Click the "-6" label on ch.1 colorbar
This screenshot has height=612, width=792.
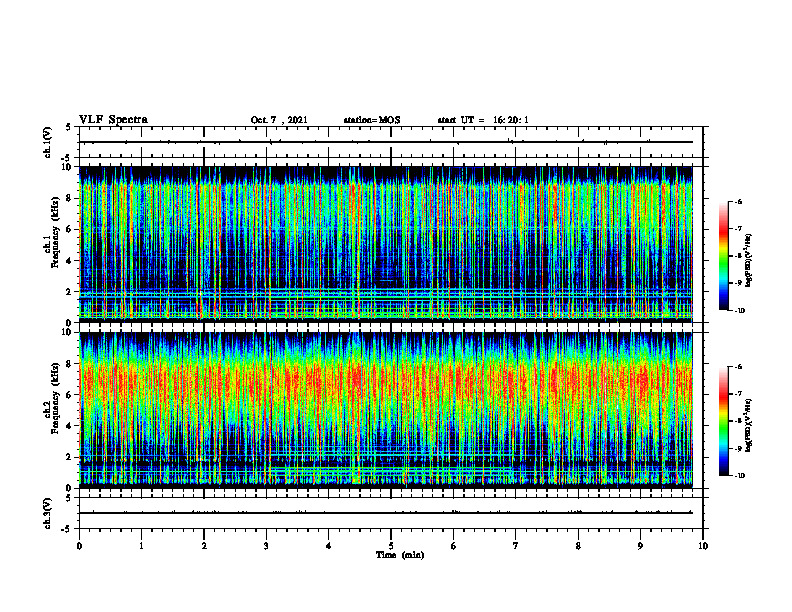pyautogui.click(x=738, y=201)
